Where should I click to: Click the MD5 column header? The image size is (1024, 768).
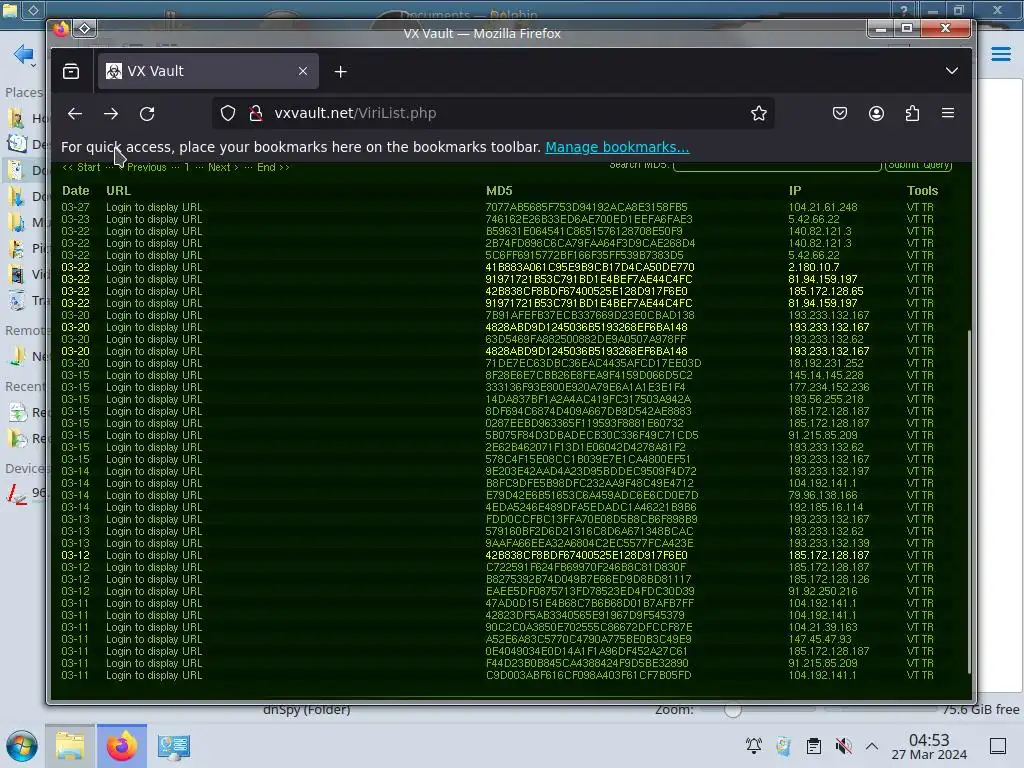coord(499,191)
